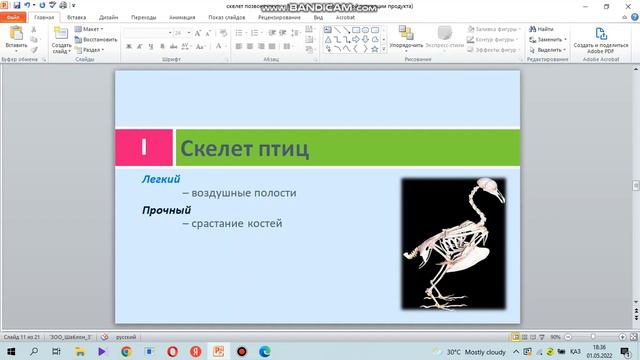Click Создать и поделиться Adobe PDF
This screenshot has height=360, width=640.
click(601, 40)
